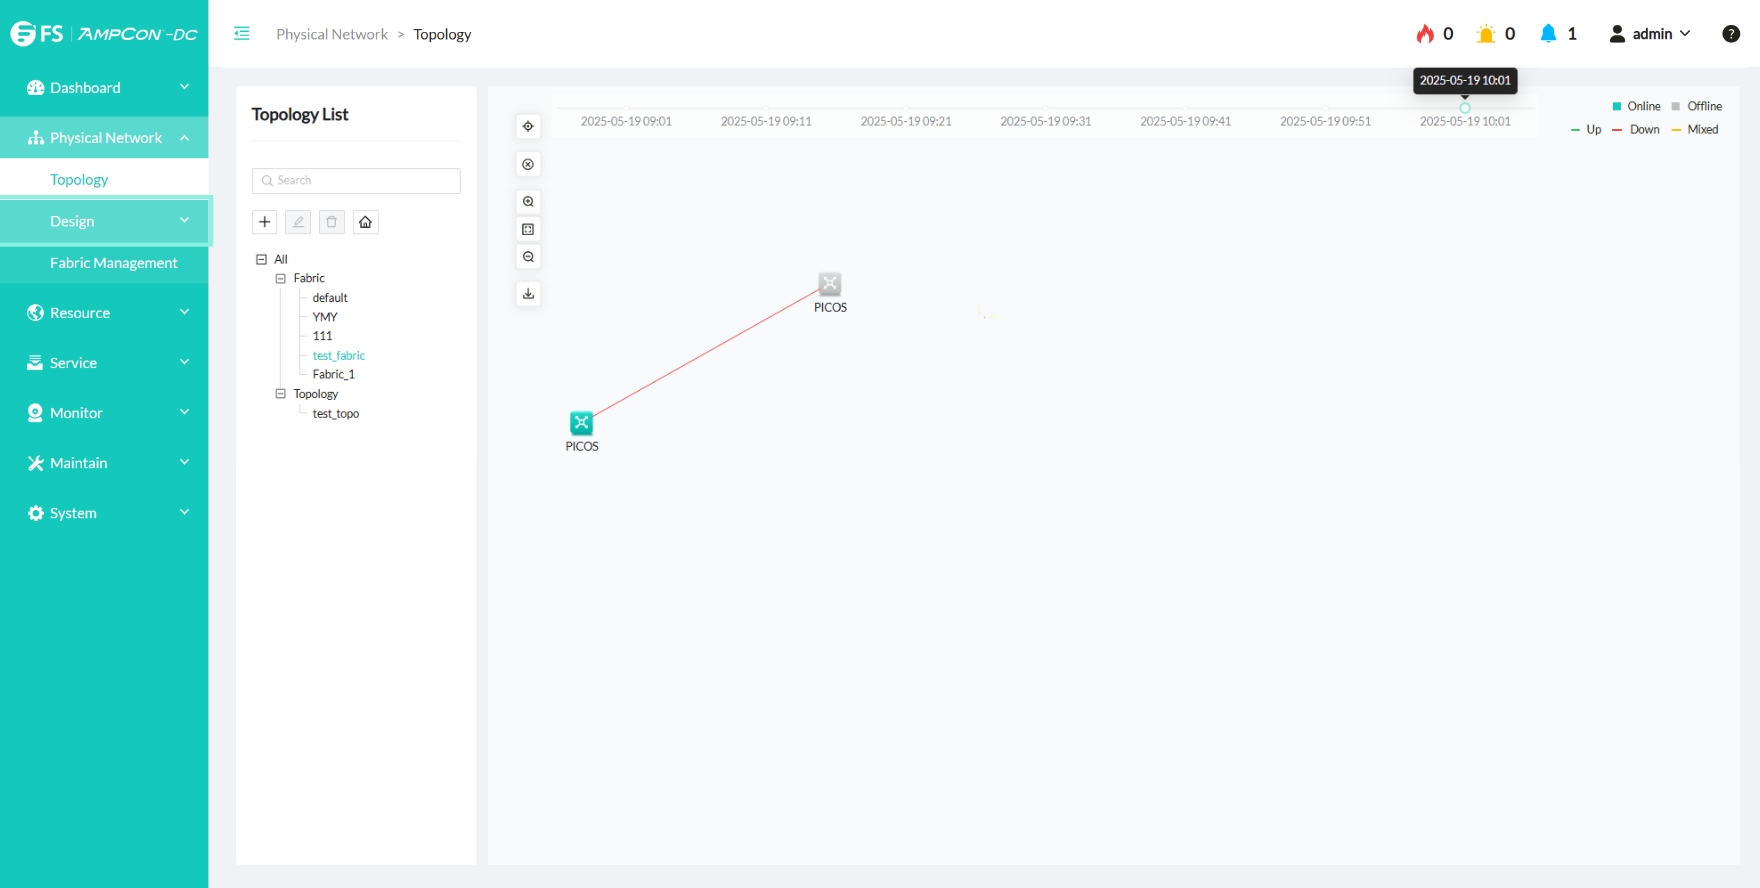Open the help question mark icon
Viewport: 1760px width, 888px height.
(1731, 34)
